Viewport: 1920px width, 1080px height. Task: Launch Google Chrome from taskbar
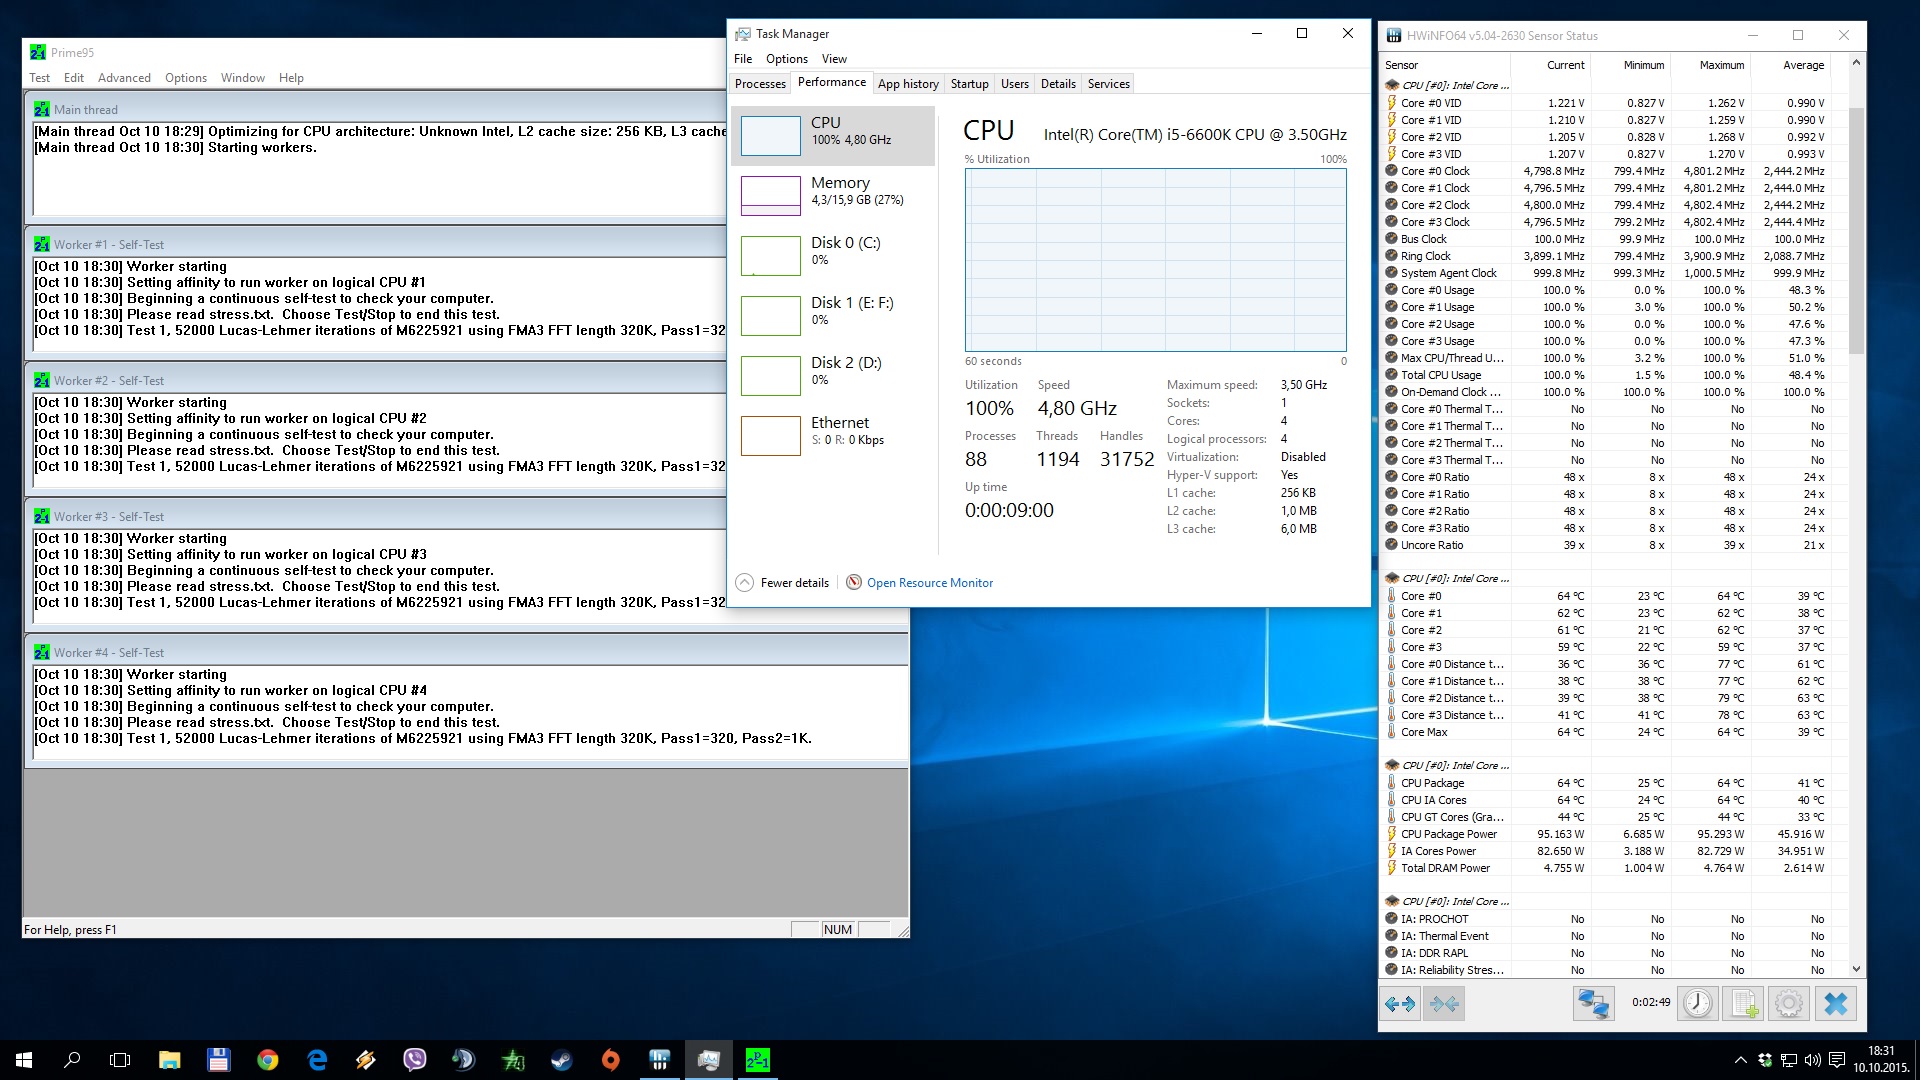[x=267, y=1060]
